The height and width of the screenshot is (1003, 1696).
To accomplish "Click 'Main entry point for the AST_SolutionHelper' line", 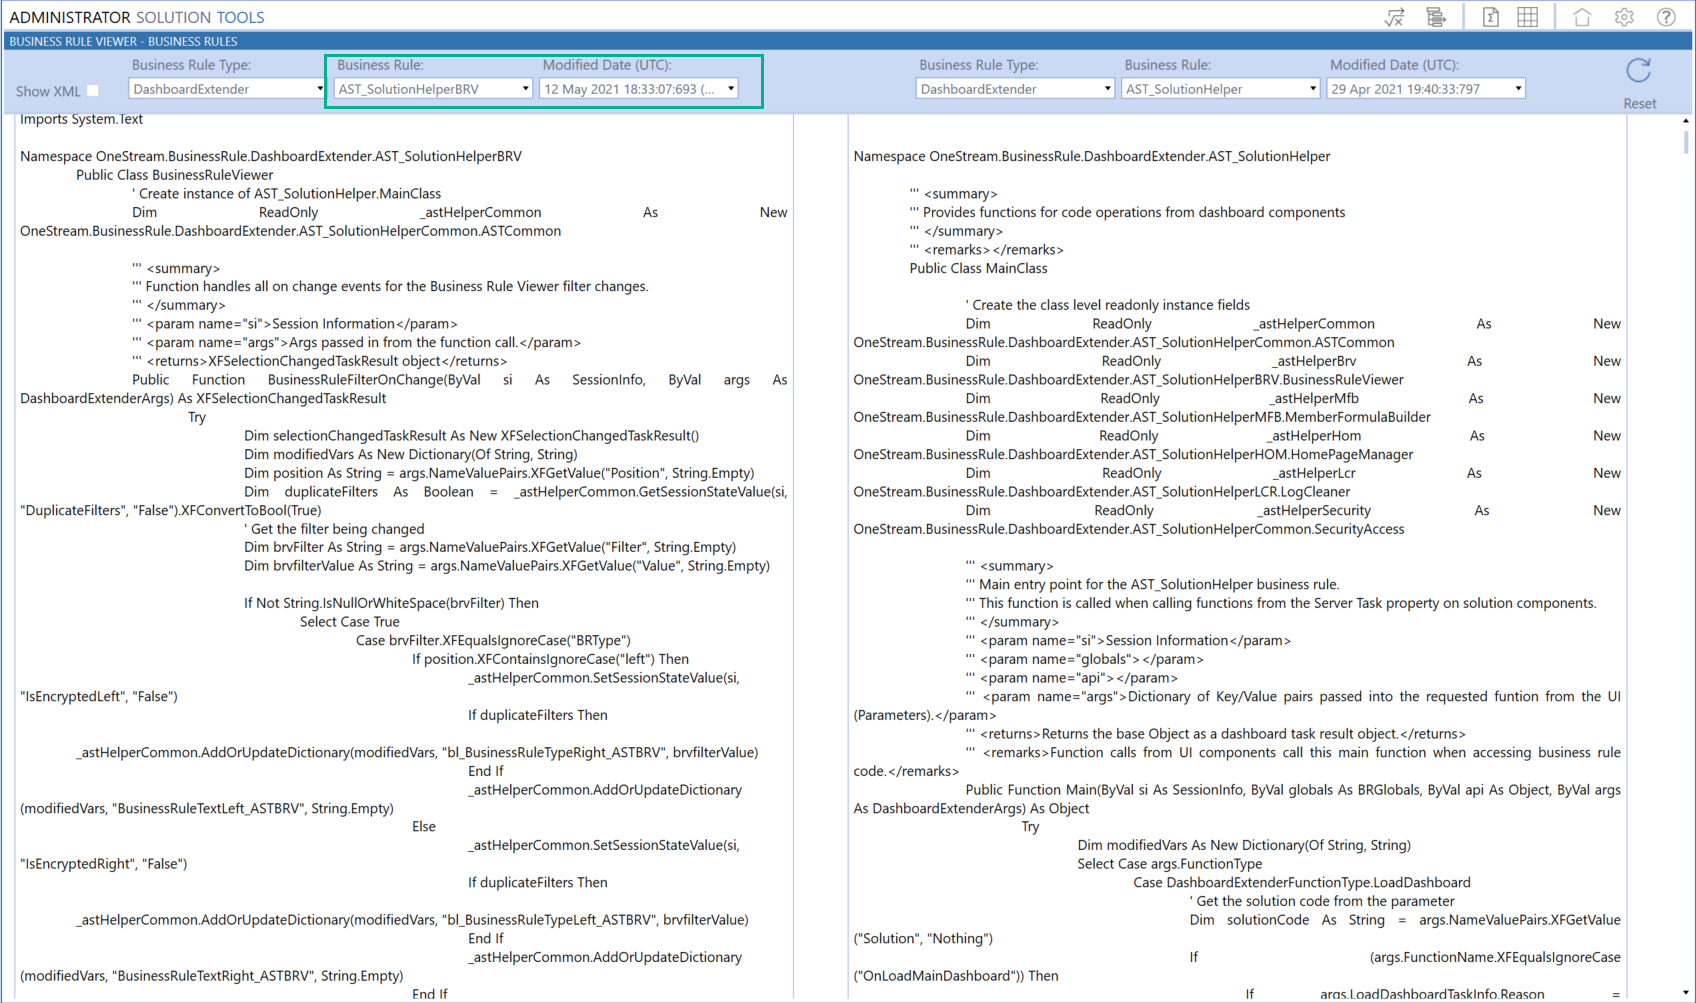I will click(x=1153, y=584).
